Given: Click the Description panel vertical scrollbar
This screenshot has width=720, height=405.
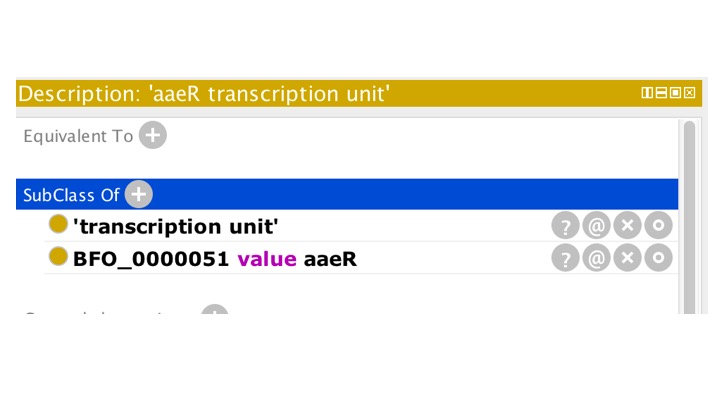Looking at the screenshot, I should [689, 200].
